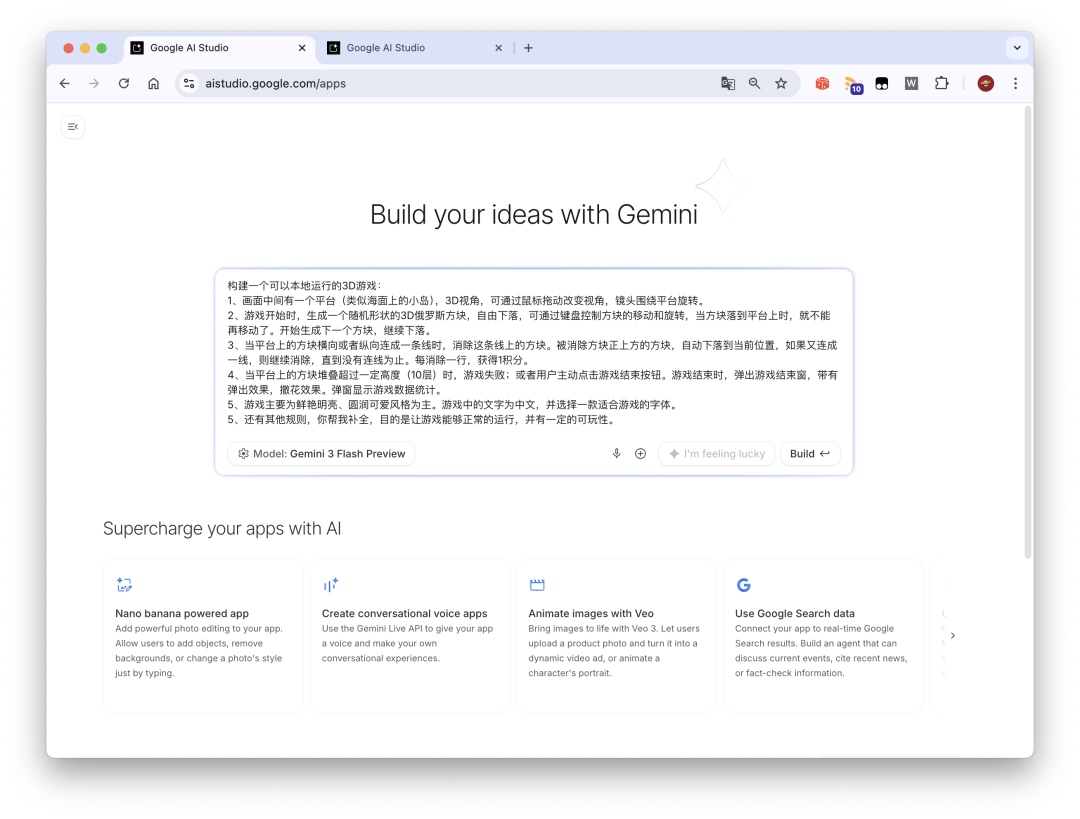The width and height of the screenshot is (1080, 819).
Task: Click the Veo clapperboard icon
Action: (x=537, y=585)
